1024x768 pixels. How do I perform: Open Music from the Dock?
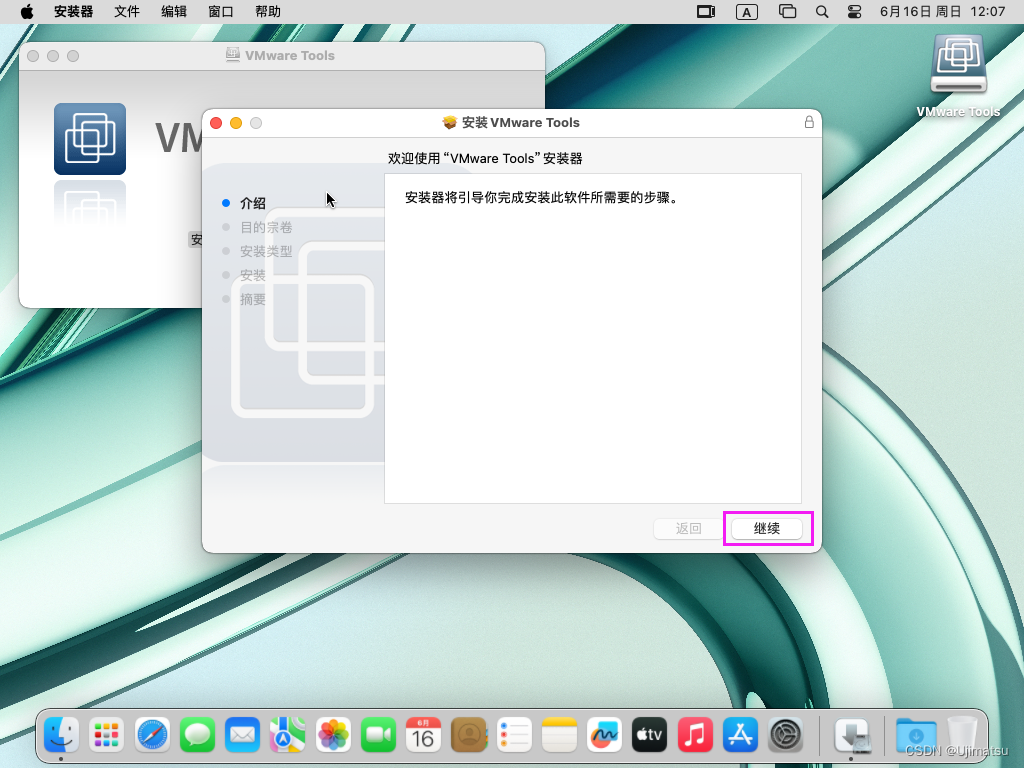696,735
